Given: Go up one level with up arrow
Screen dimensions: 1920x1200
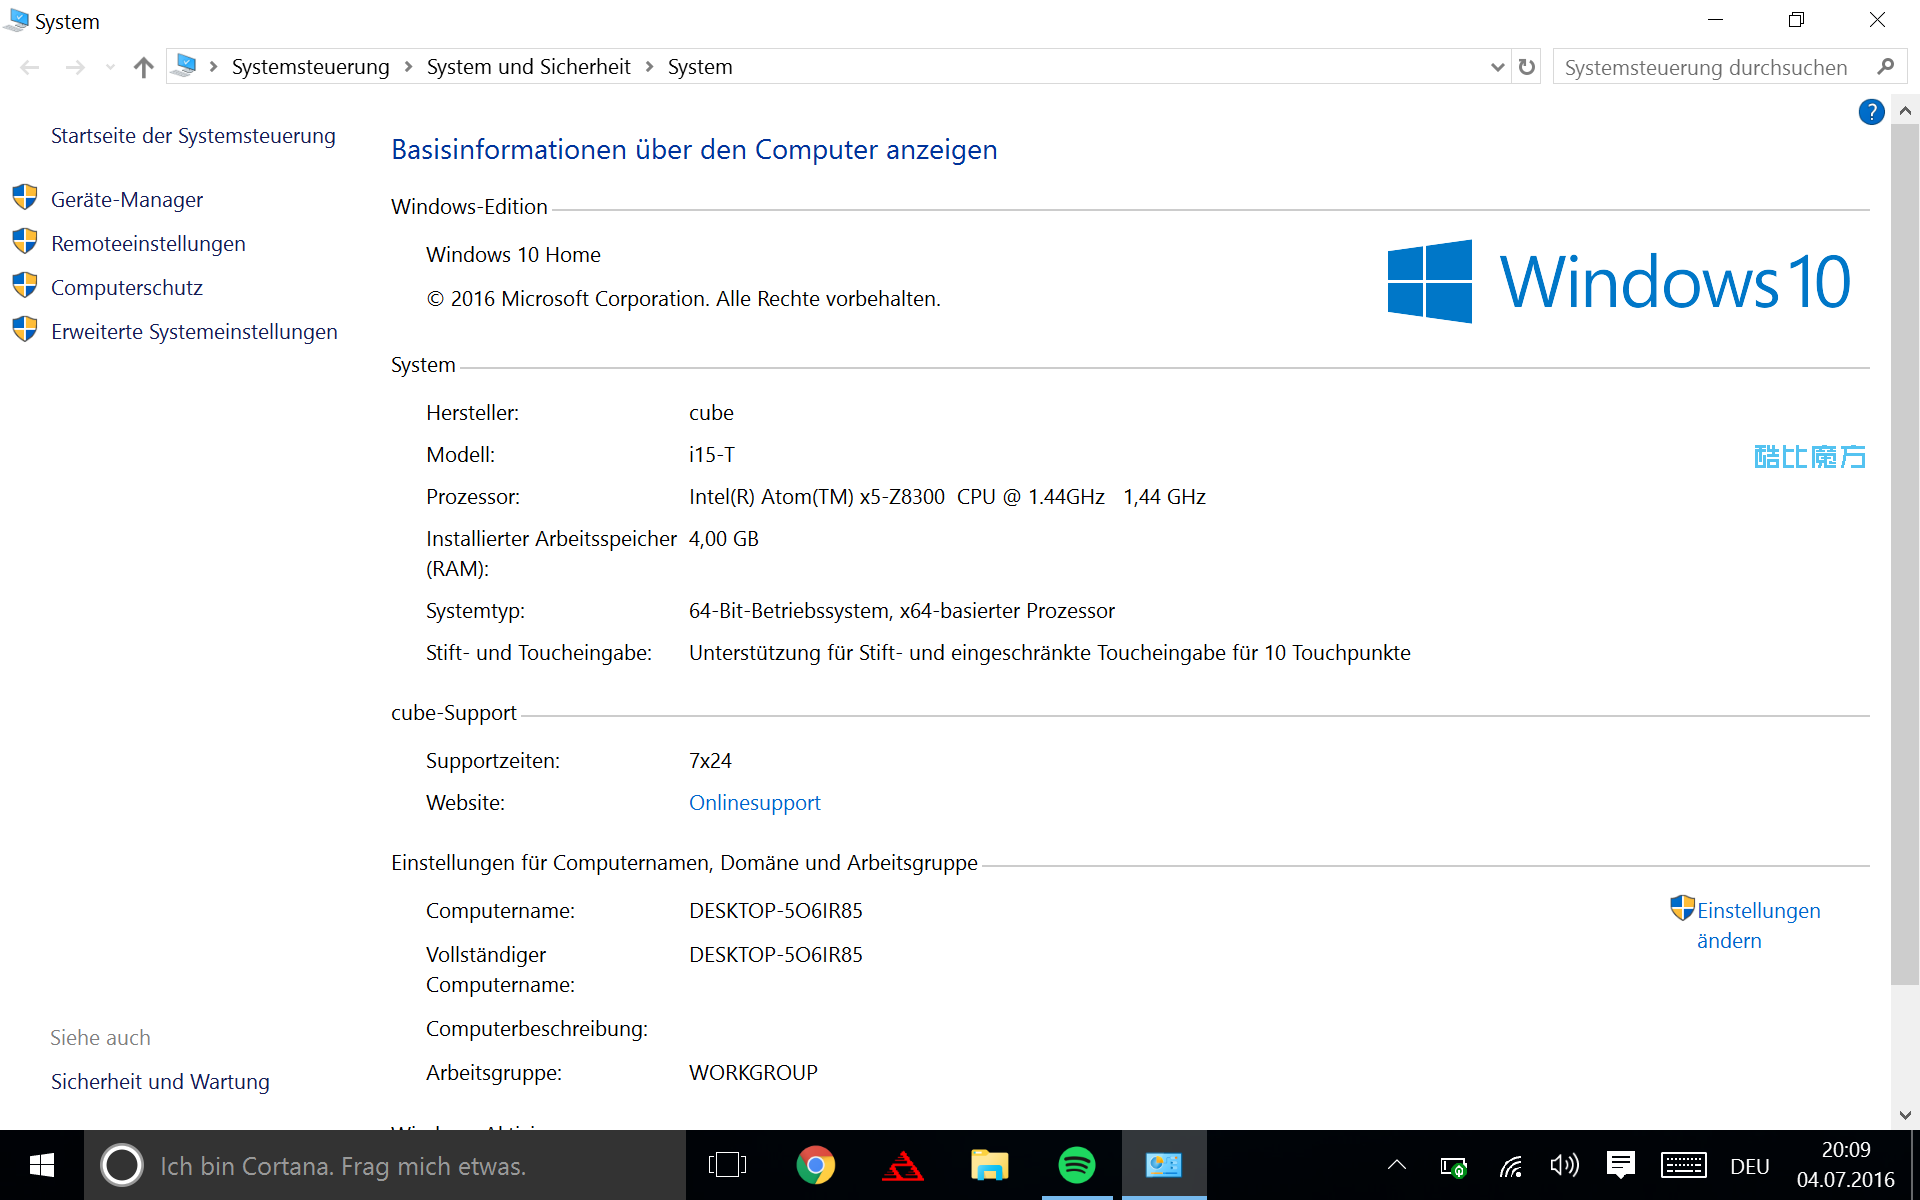Looking at the screenshot, I should [143, 67].
